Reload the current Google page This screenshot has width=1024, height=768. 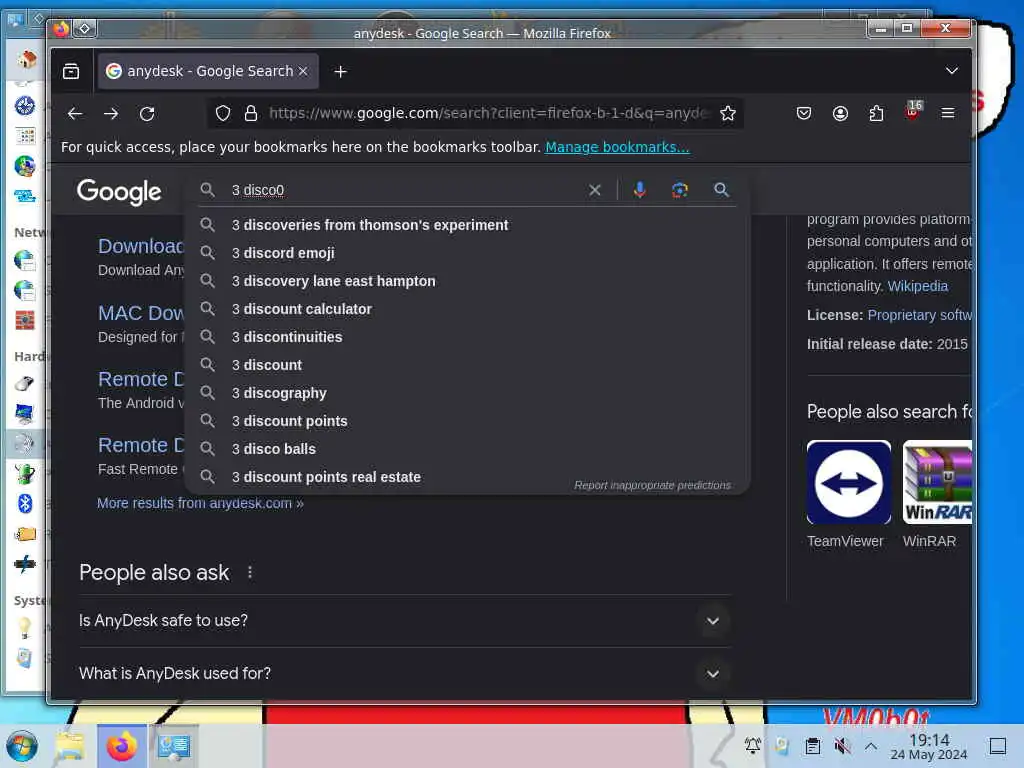(x=148, y=114)
